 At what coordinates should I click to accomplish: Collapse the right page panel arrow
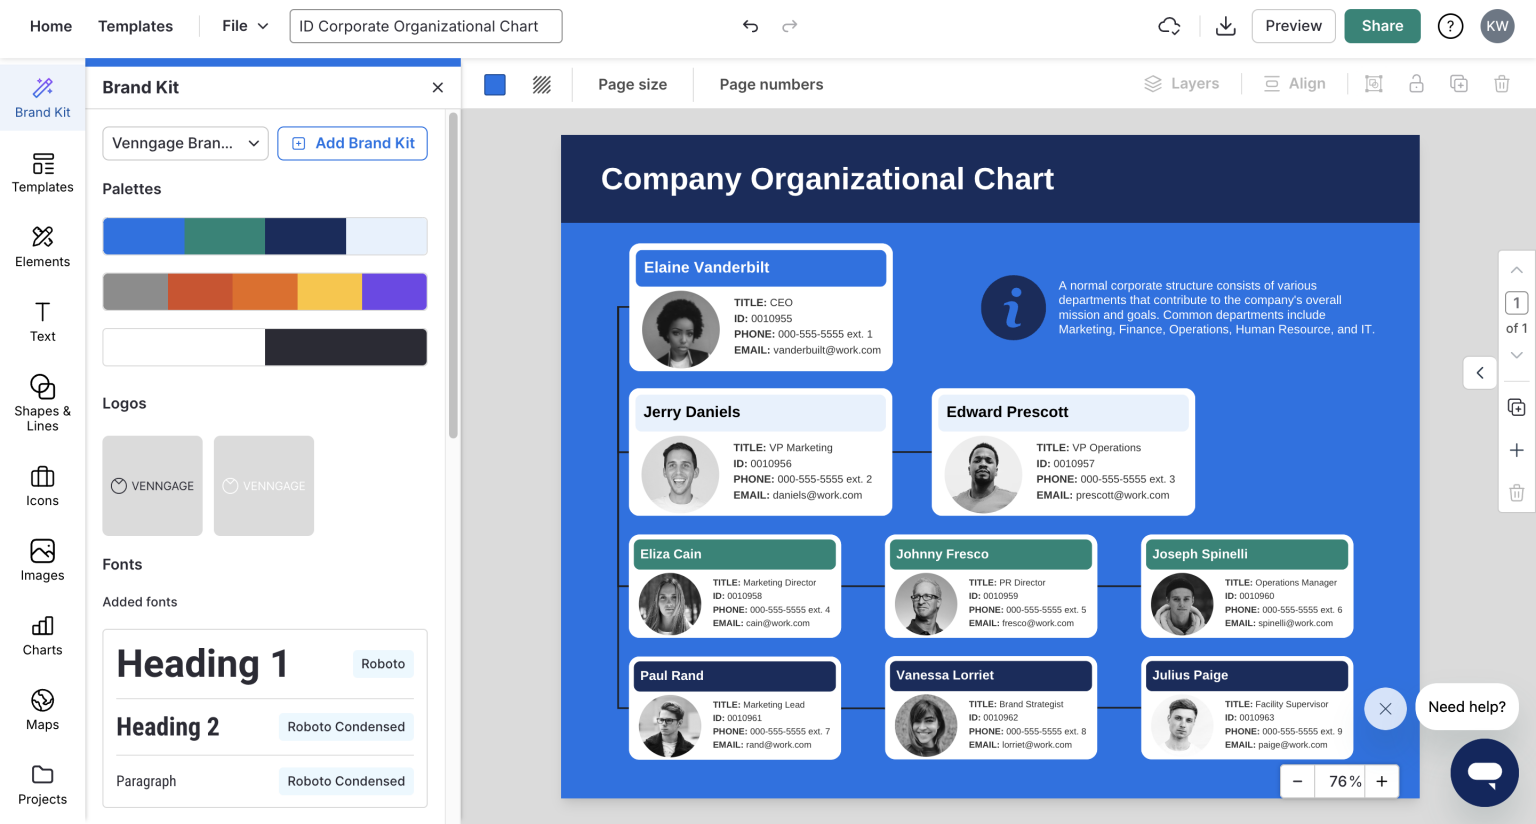[1480, 372]
